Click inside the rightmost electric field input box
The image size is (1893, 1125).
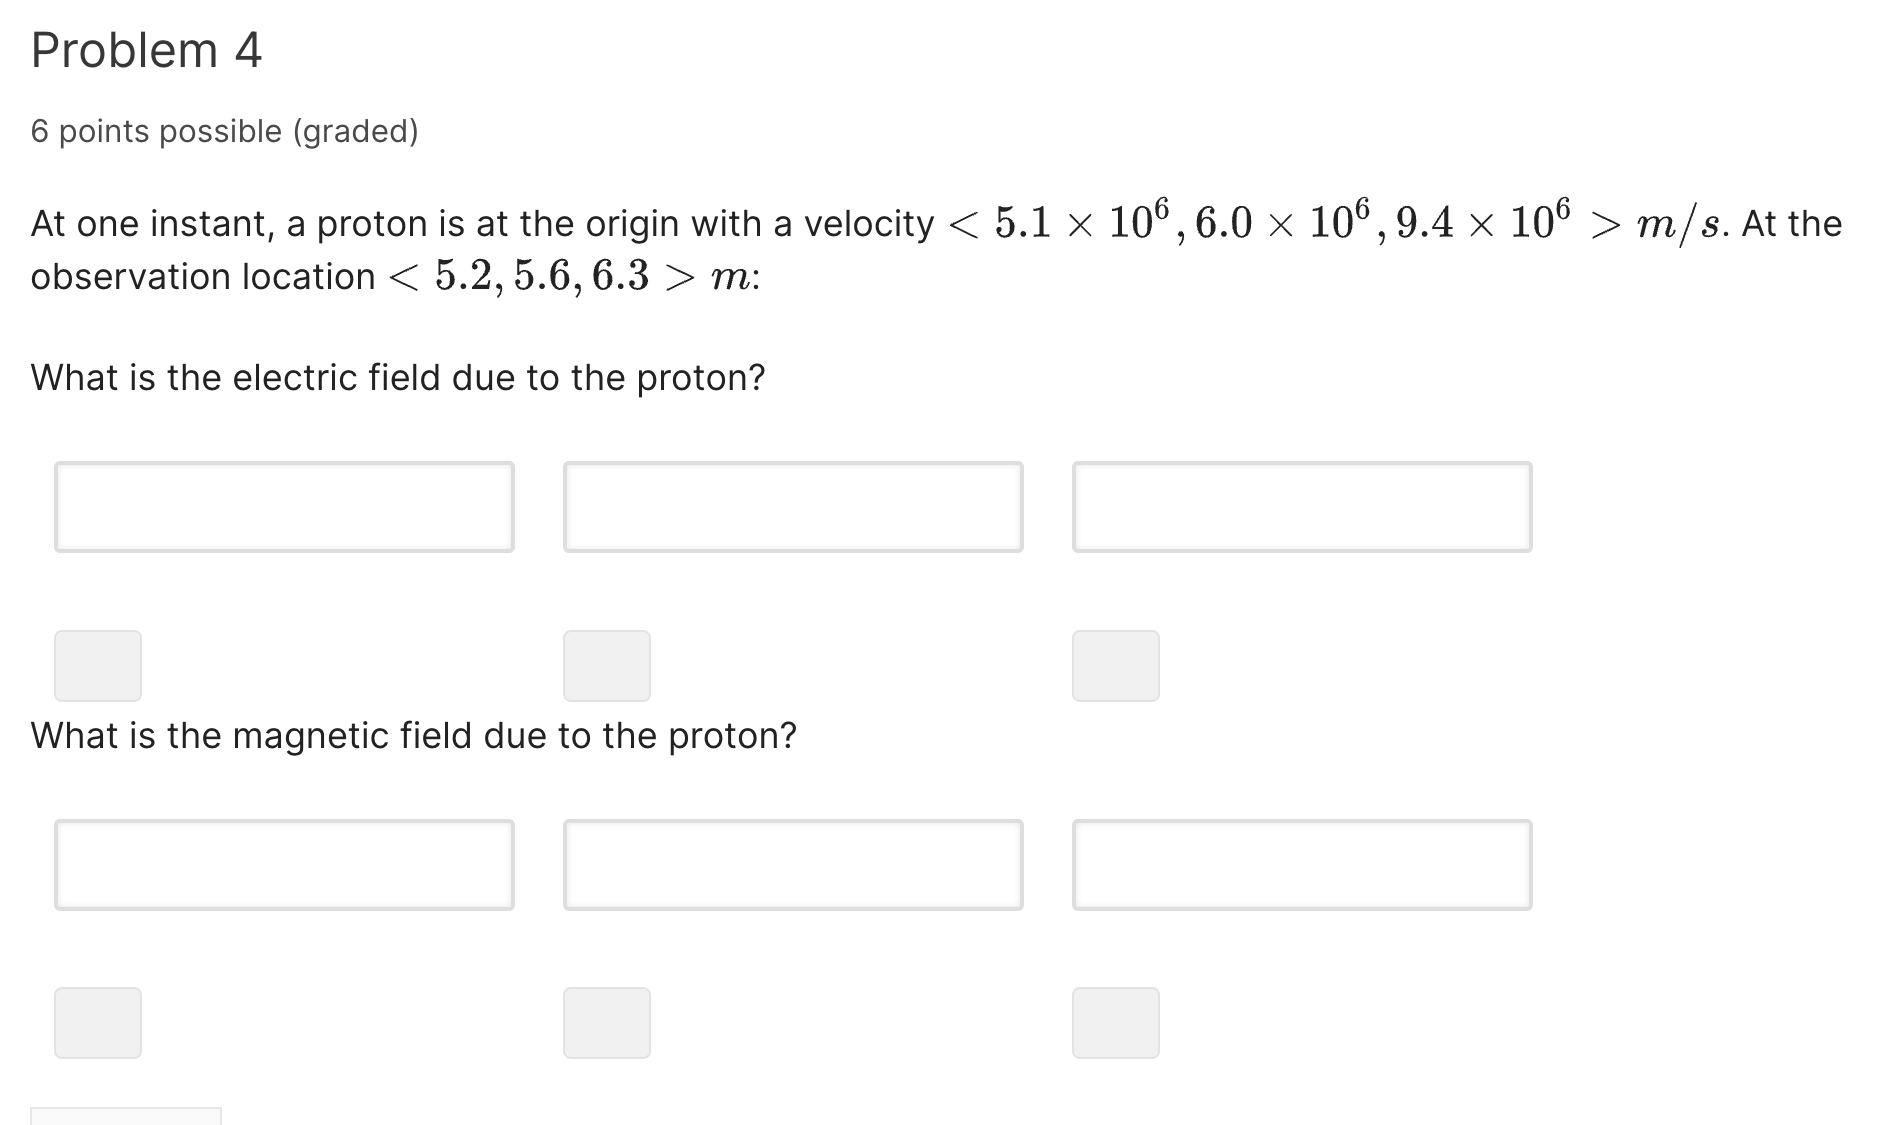(1301, 507)
